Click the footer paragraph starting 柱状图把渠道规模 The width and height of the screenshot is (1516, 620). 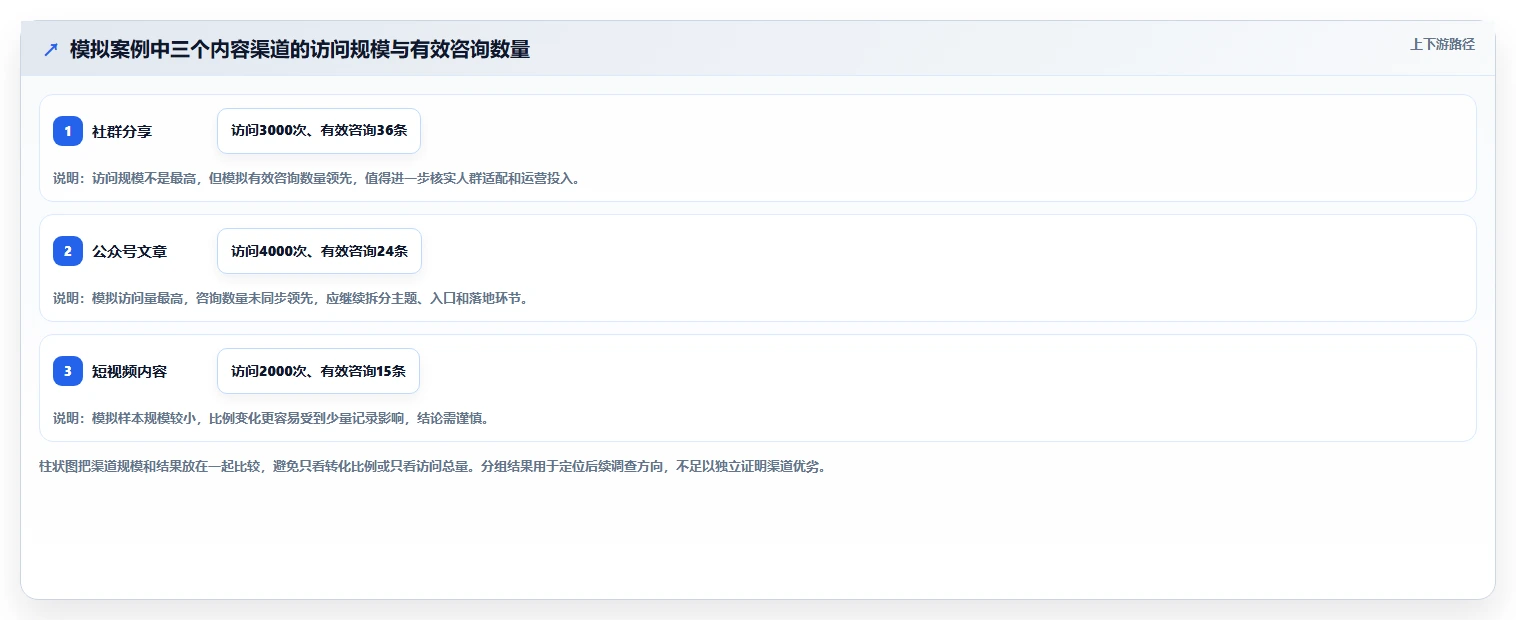[432, 466]
